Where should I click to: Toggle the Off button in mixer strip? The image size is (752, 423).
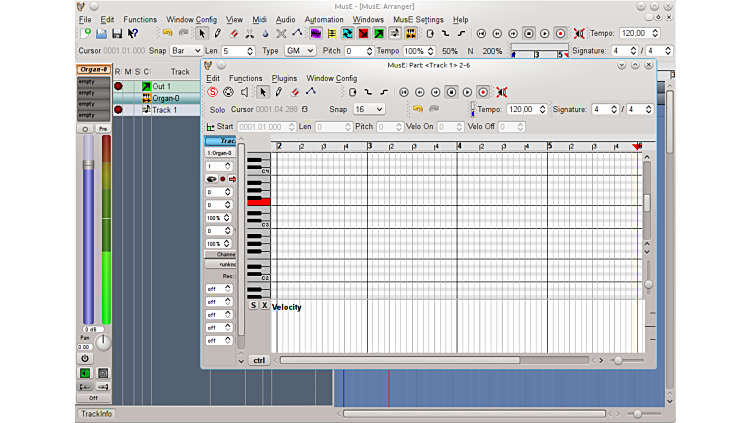93,397
